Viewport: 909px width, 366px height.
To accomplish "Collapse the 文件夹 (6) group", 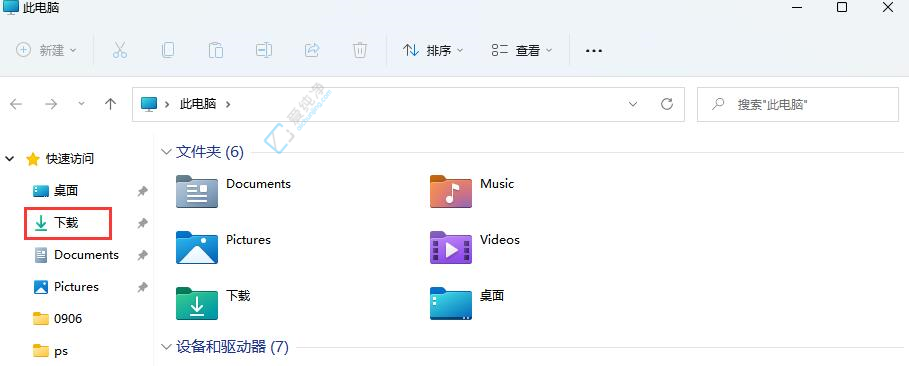I will pos(166,153).
